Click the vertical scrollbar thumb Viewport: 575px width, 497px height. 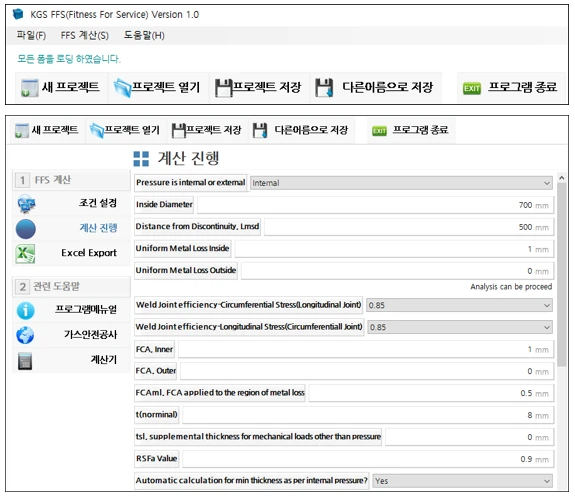561,274
